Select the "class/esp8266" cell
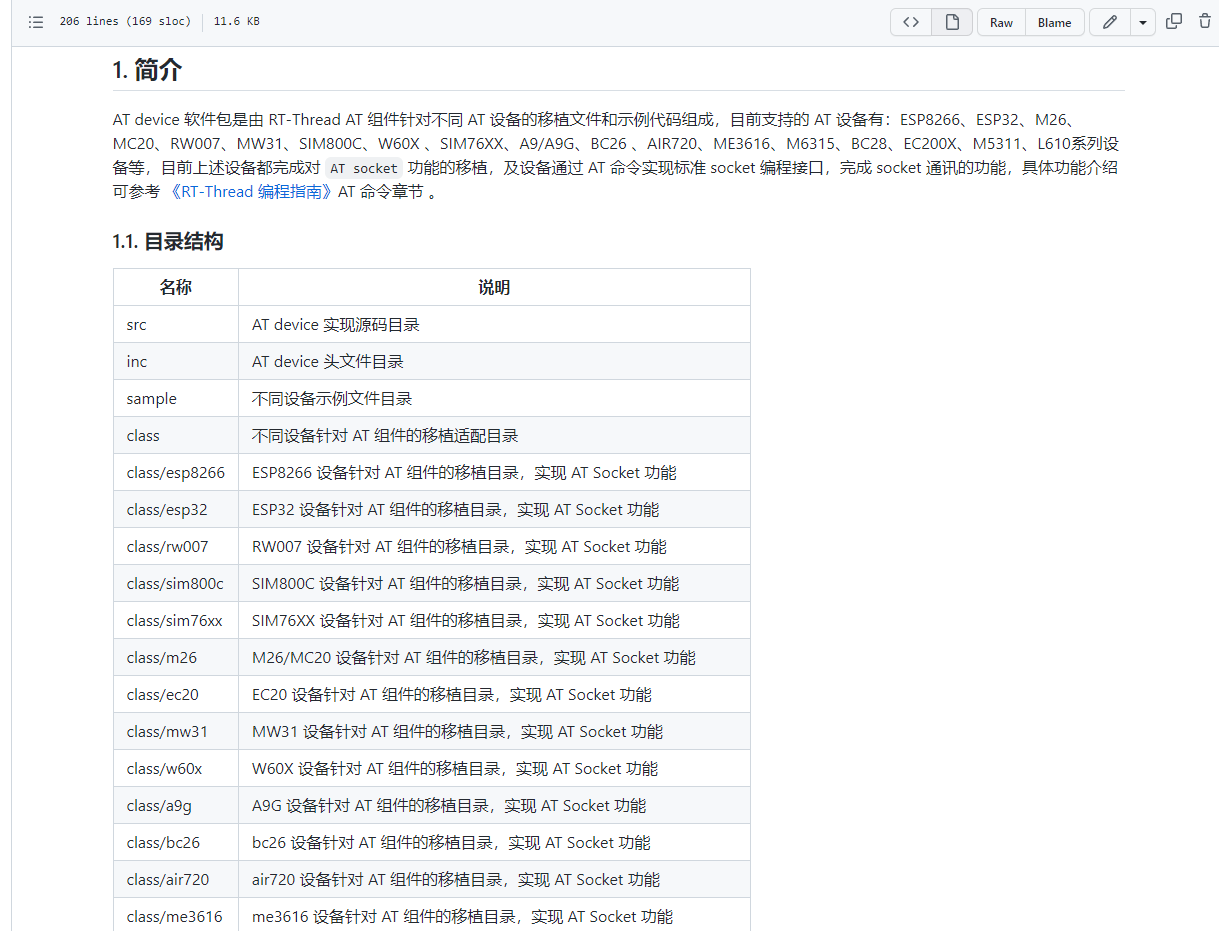This screenshot has height=931, width=1219. [x=176, y=472]
